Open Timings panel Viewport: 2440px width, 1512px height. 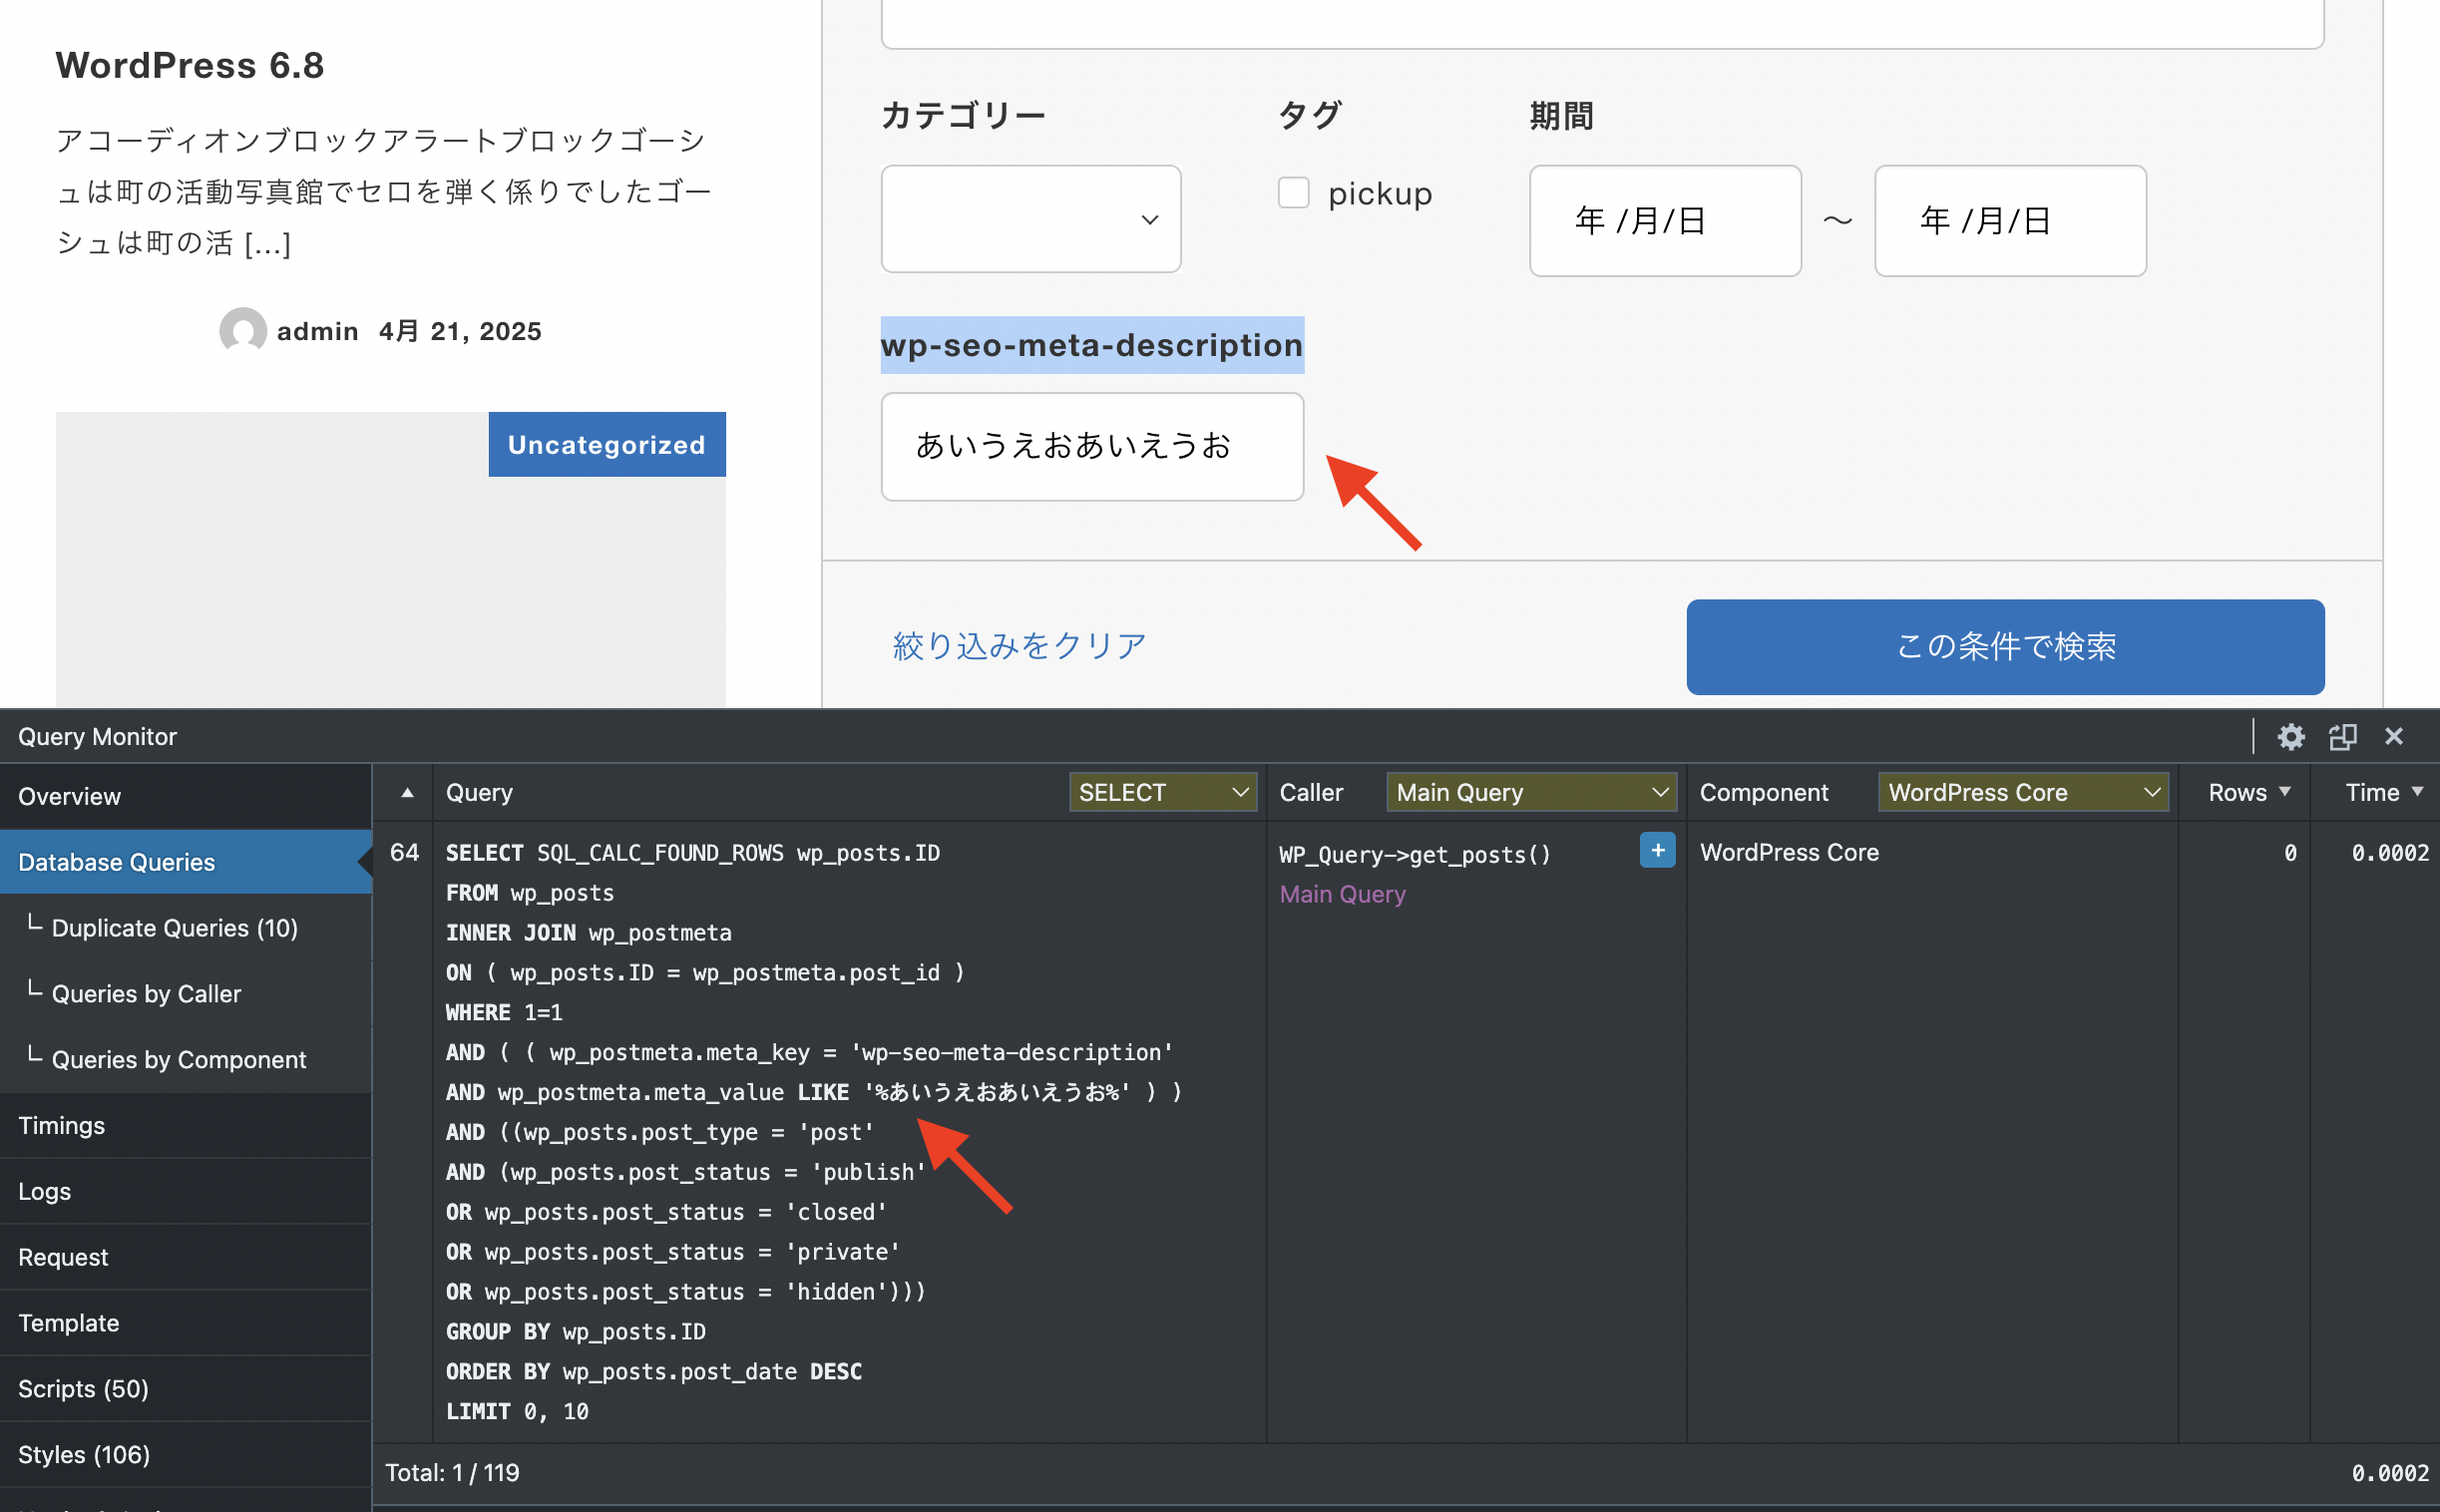pos(186,1126)
